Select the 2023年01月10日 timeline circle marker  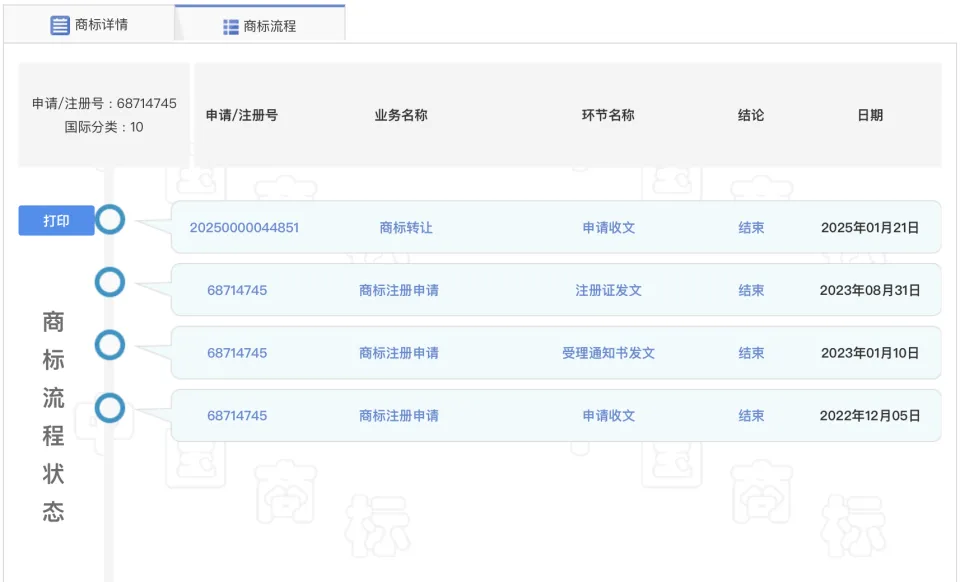[x=109, y=346]
